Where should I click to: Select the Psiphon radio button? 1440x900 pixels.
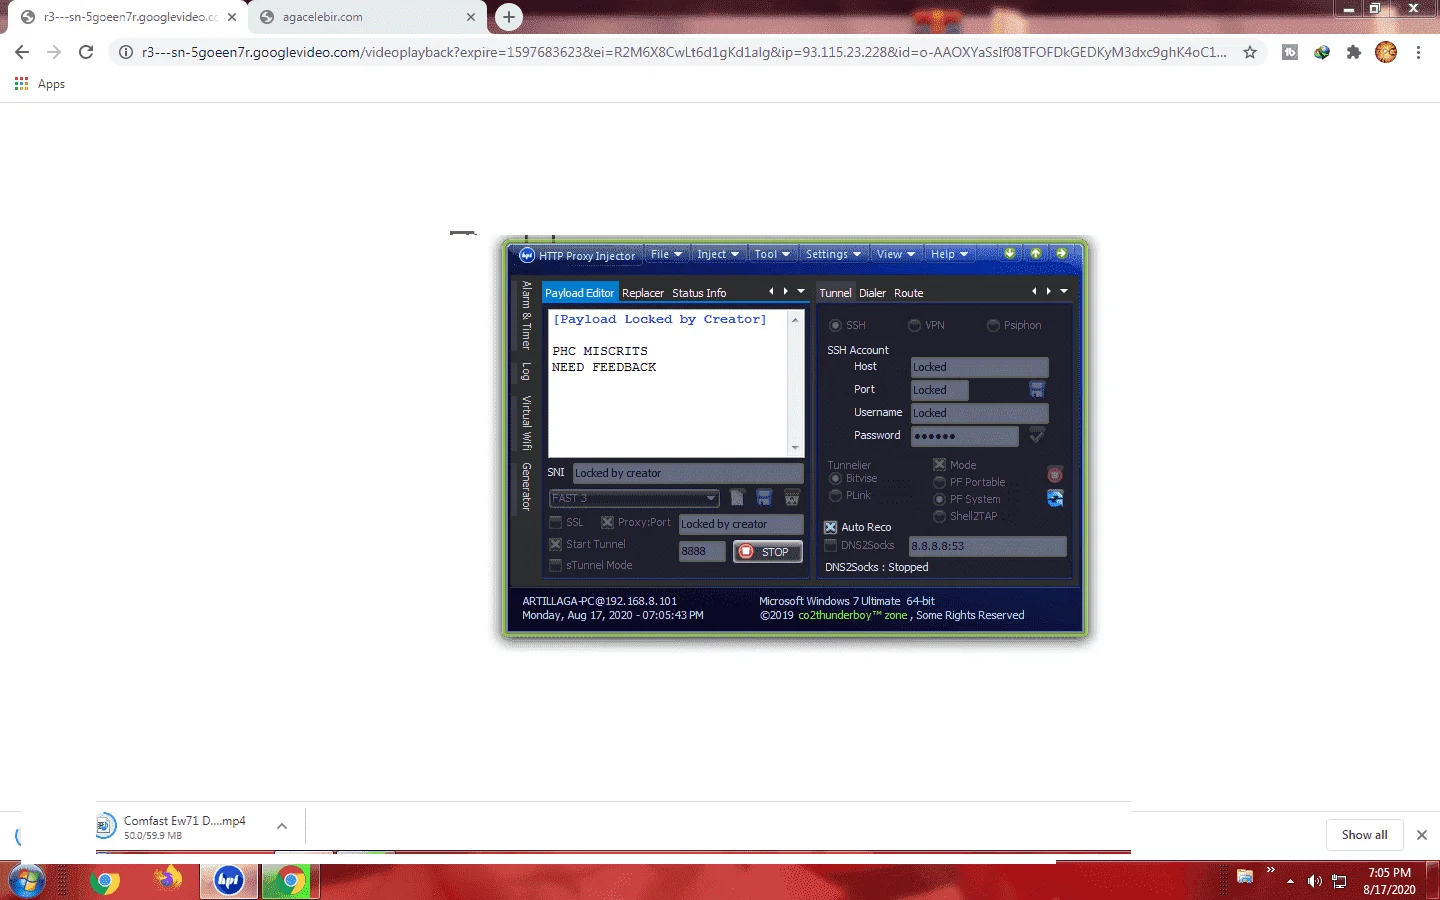pos(993,325)
